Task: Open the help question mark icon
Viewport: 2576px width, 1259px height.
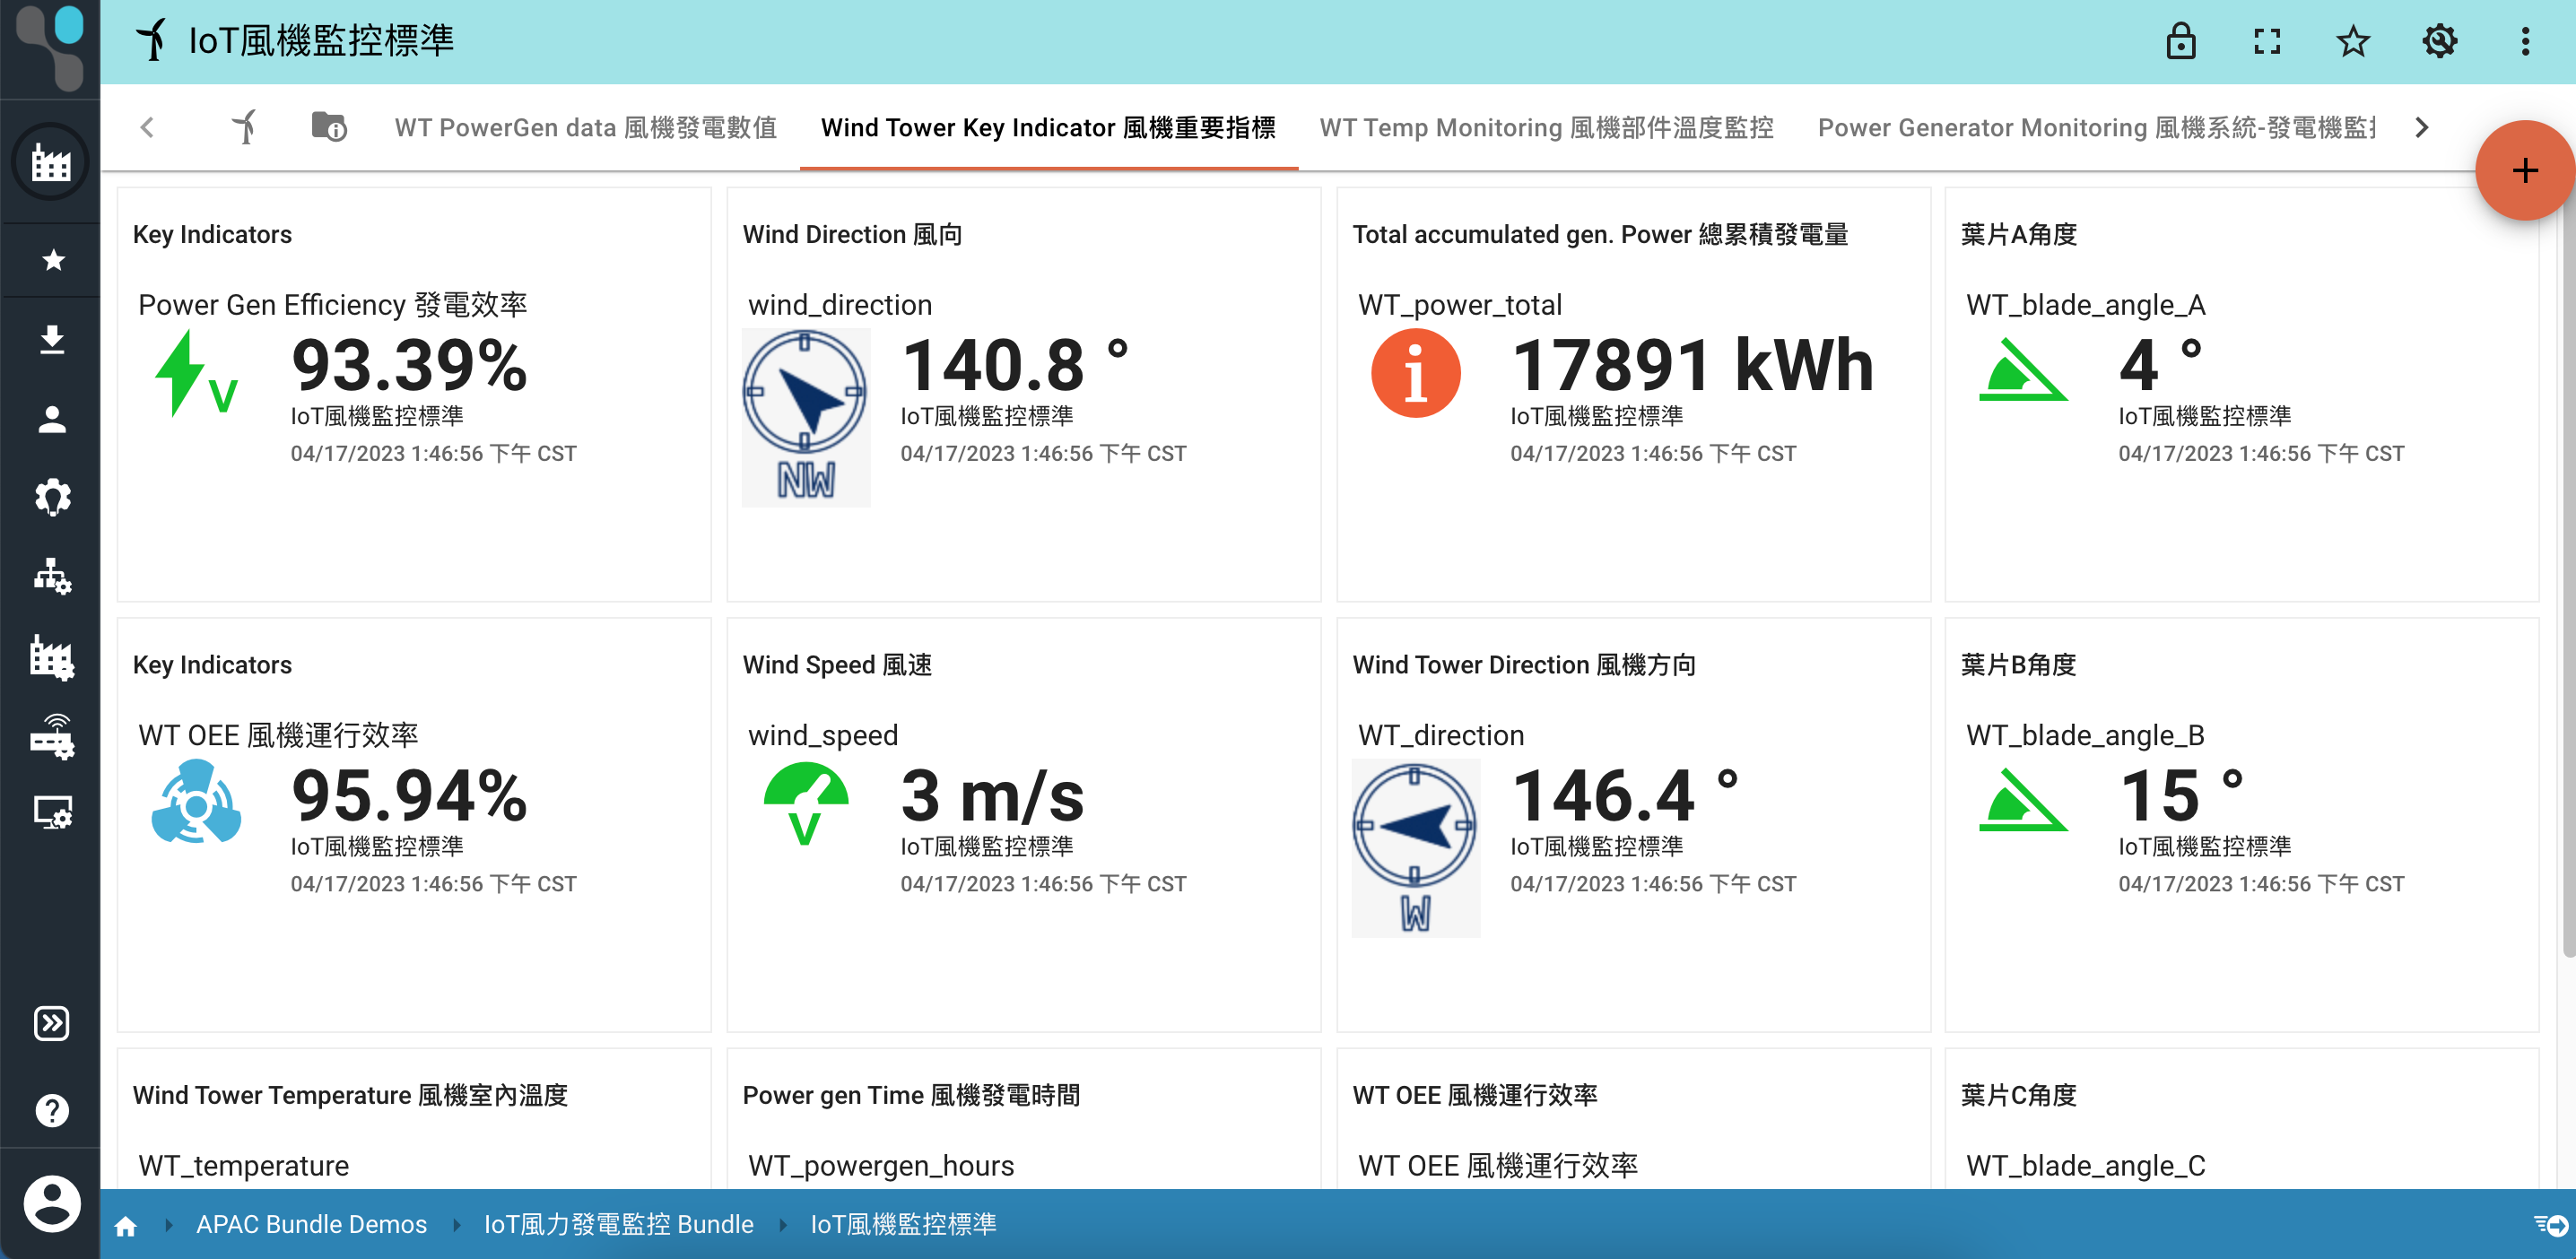Action: pos(52,1110)
